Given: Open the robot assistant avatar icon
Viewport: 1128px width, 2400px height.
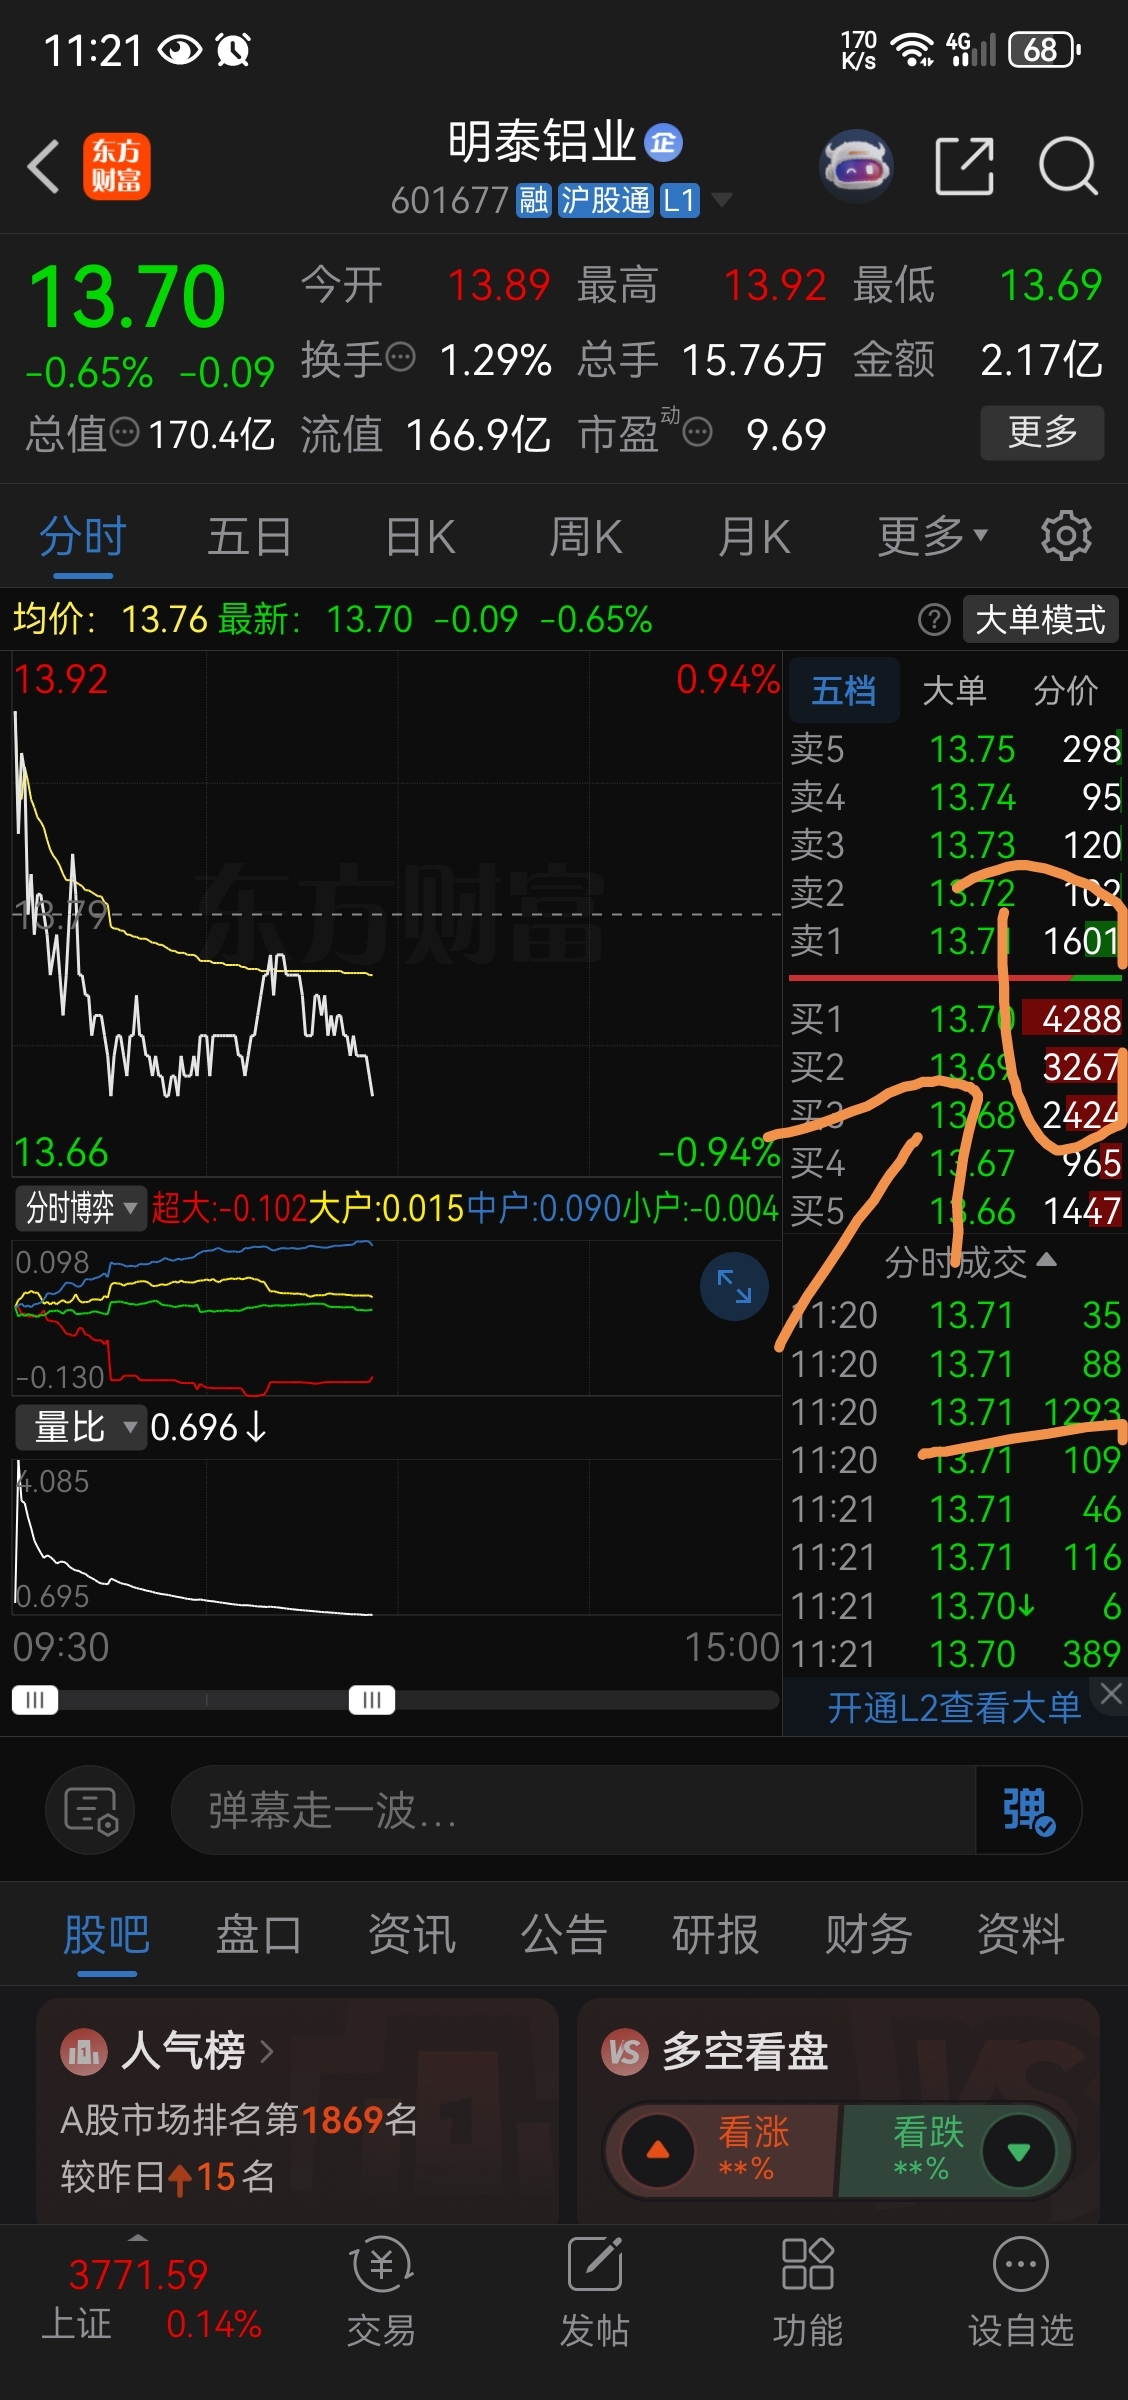Looking at the screenshot, I should click(x=856, y=166).
